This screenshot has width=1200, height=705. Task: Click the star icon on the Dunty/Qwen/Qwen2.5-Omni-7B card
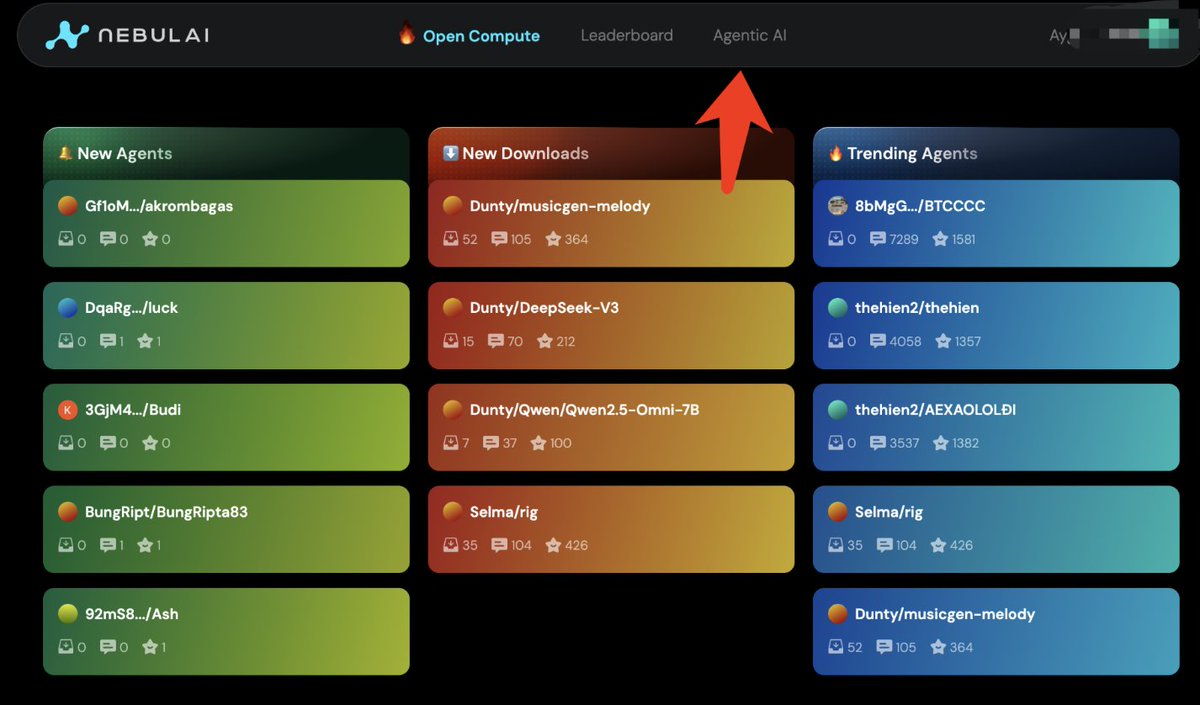click(x=539, y=443)
